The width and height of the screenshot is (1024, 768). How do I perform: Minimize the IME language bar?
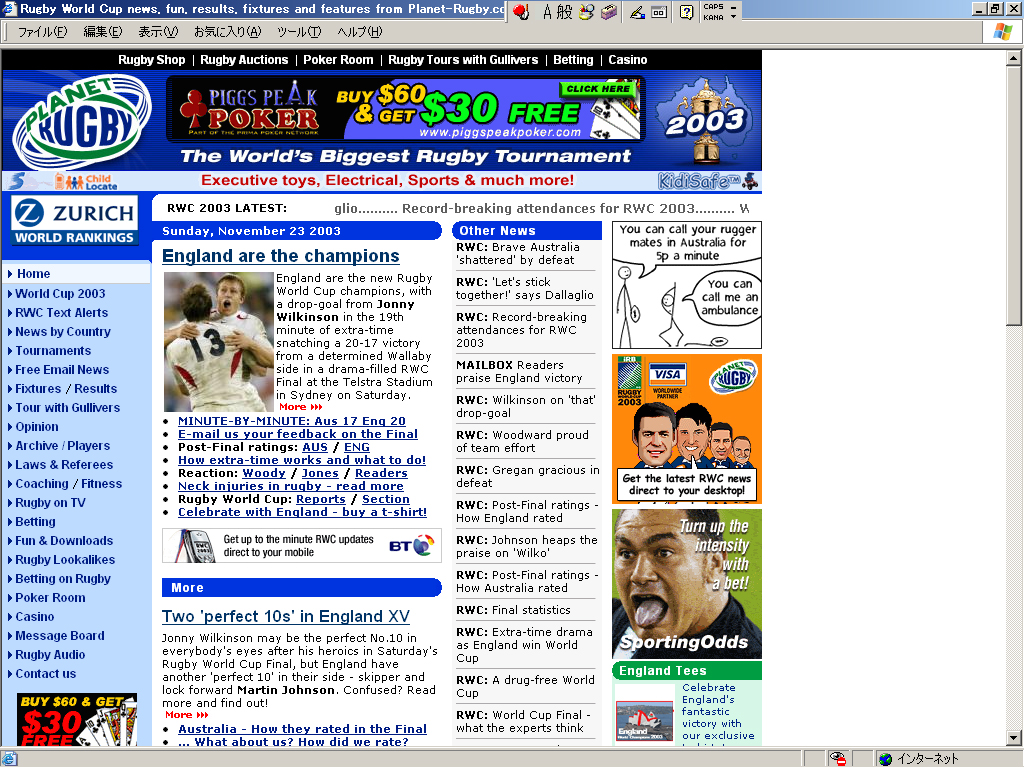point(733,7)
